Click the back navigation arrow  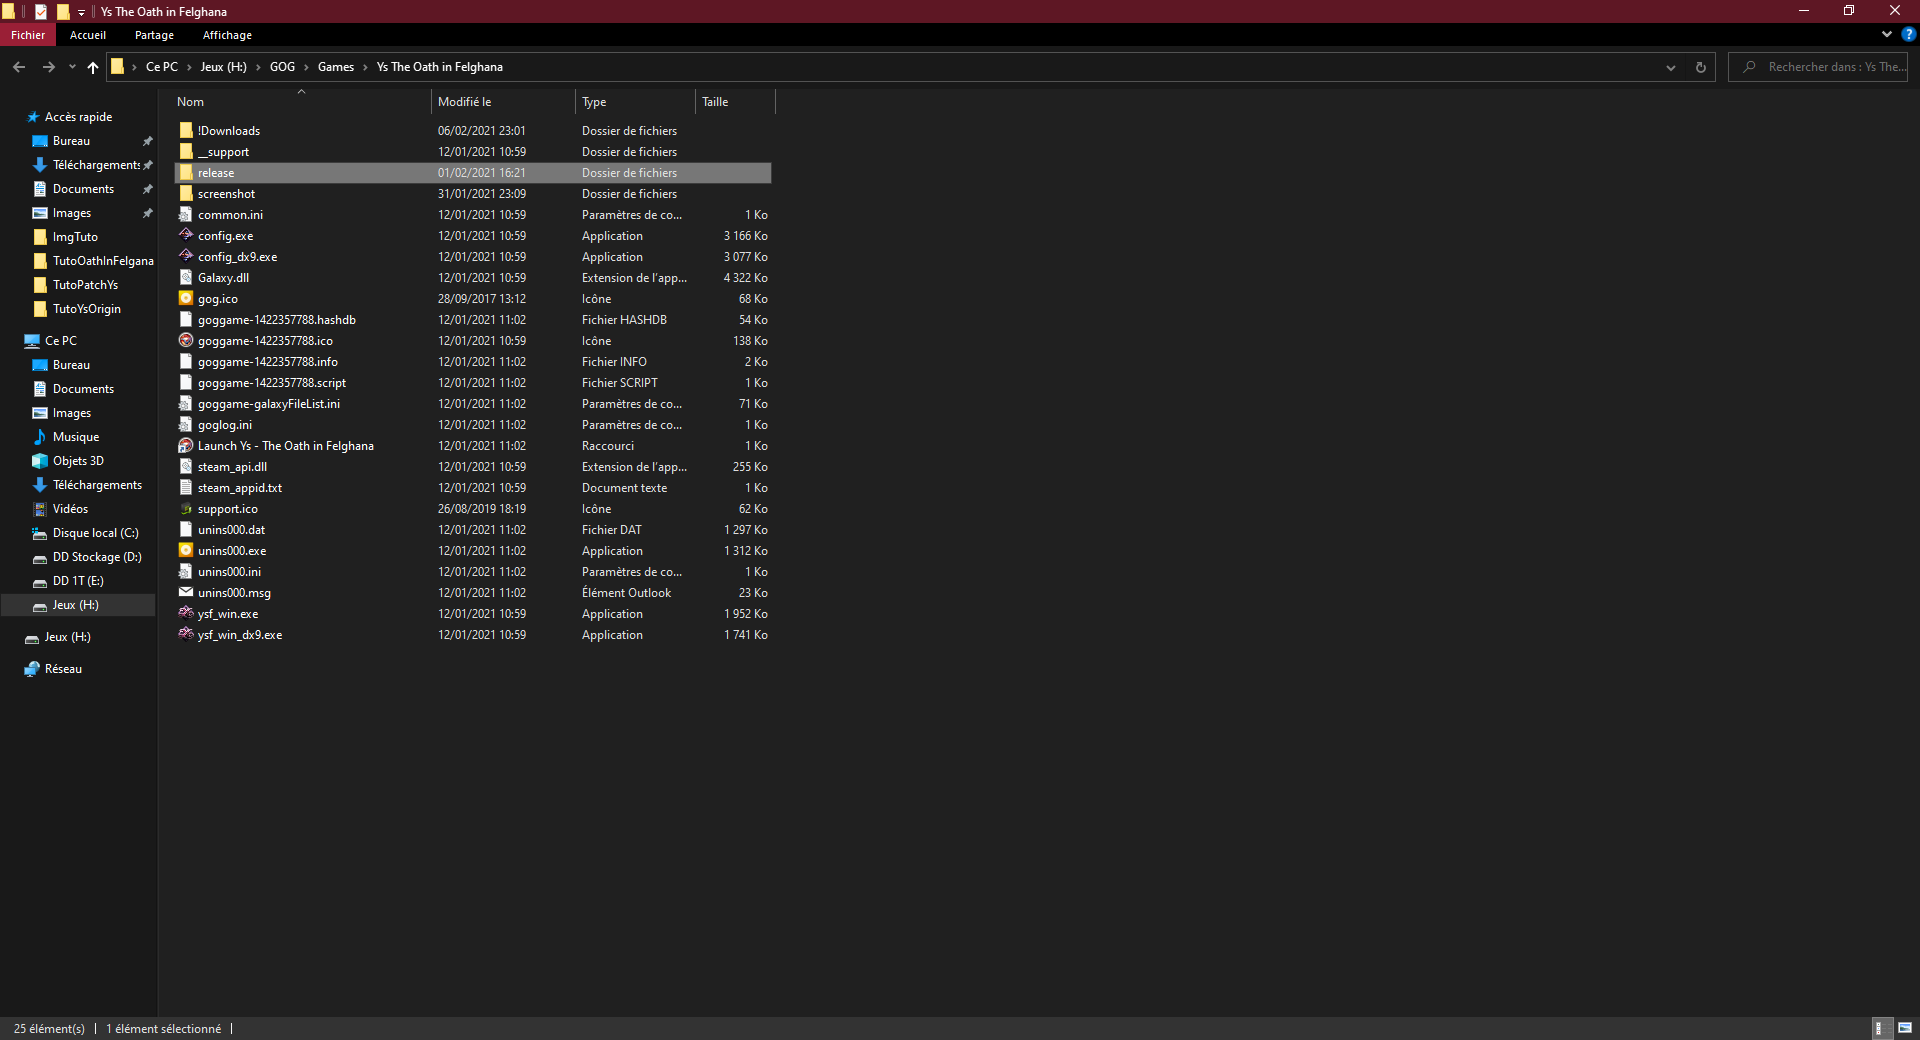[x=19, y=67]
